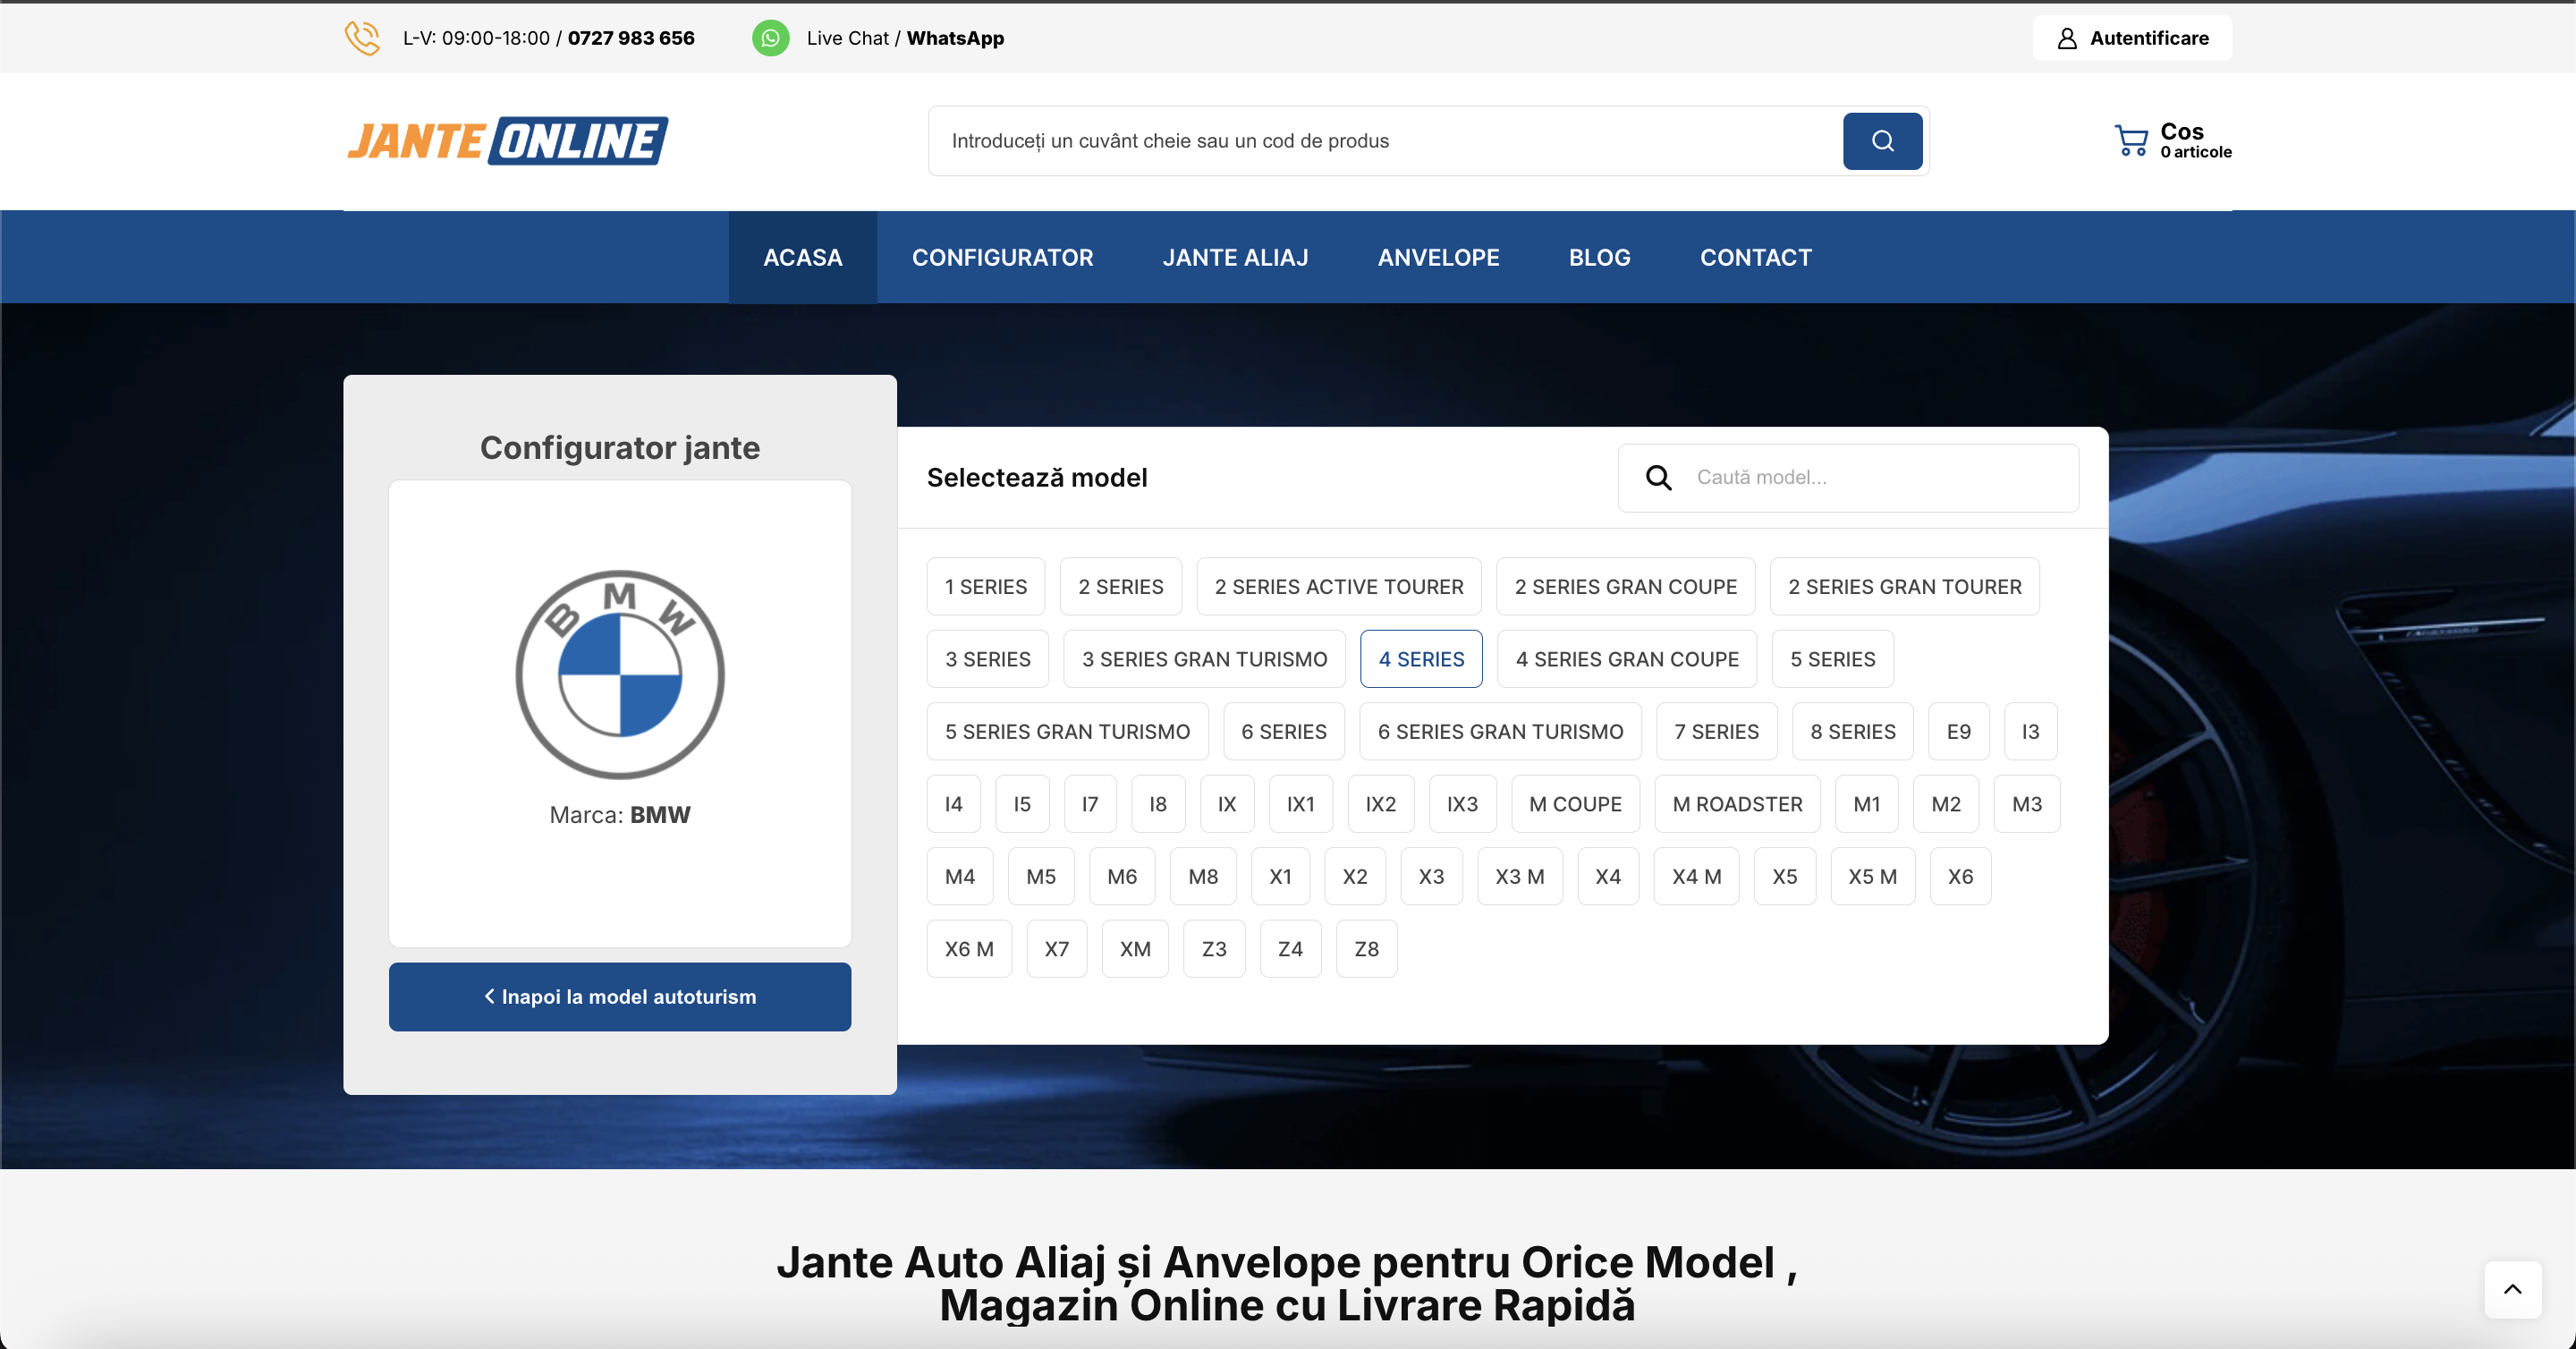Screen dimensions: 2576x1349
Task: Open the CONFIGURATOR menu item
Action: click(1002, 257)
